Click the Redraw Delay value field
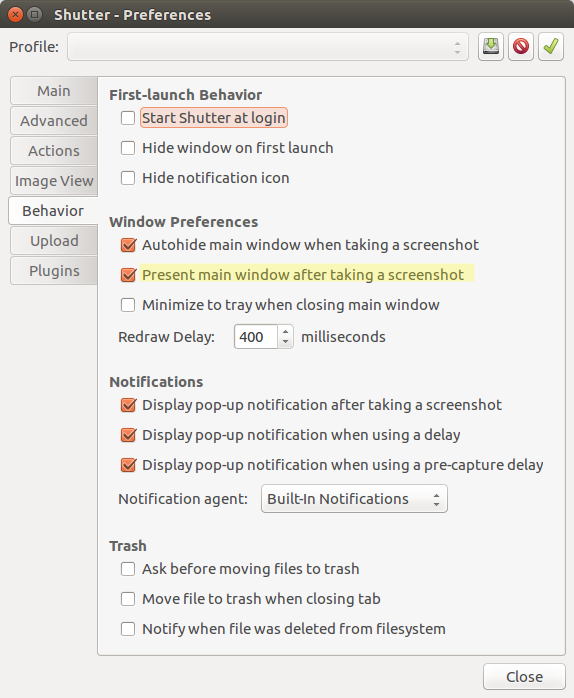The height and width of the screenshot is (698, 574). [256, 337]
